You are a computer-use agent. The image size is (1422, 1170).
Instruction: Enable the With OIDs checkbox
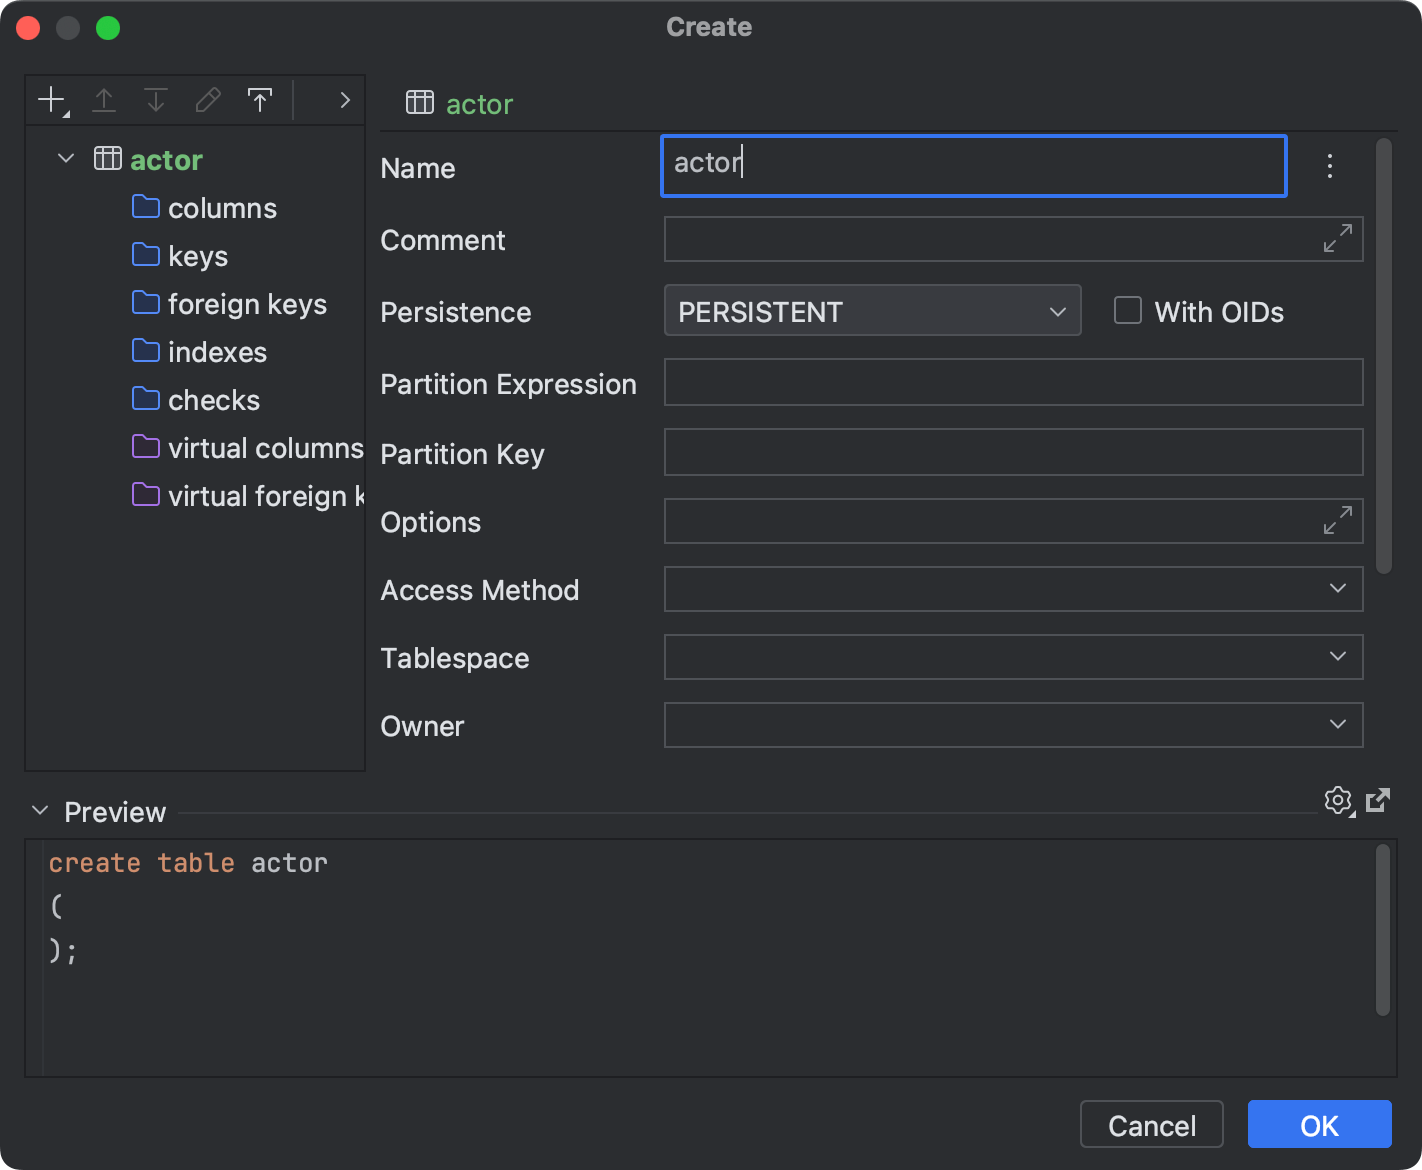point(1127,310)
